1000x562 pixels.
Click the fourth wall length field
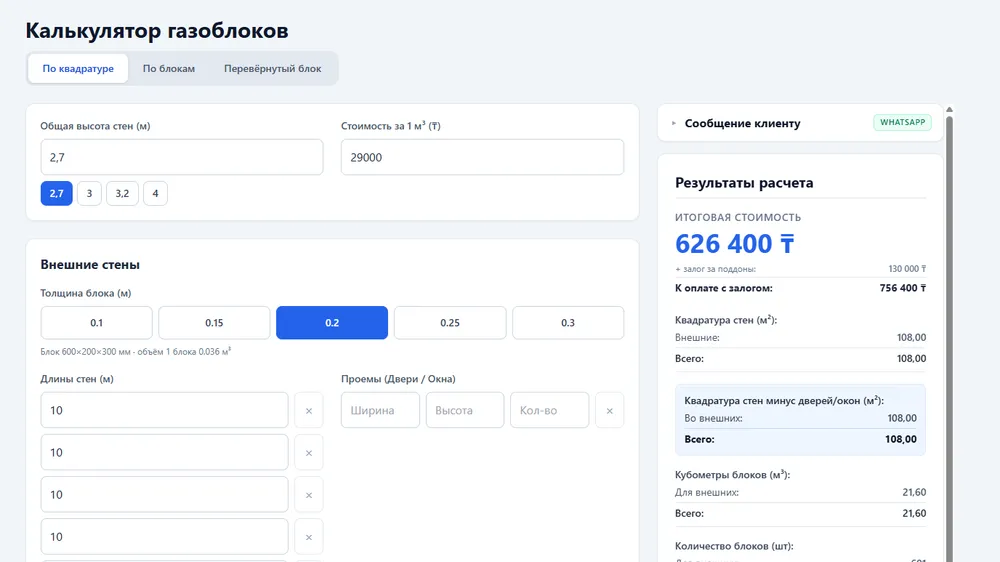point(165,536)
